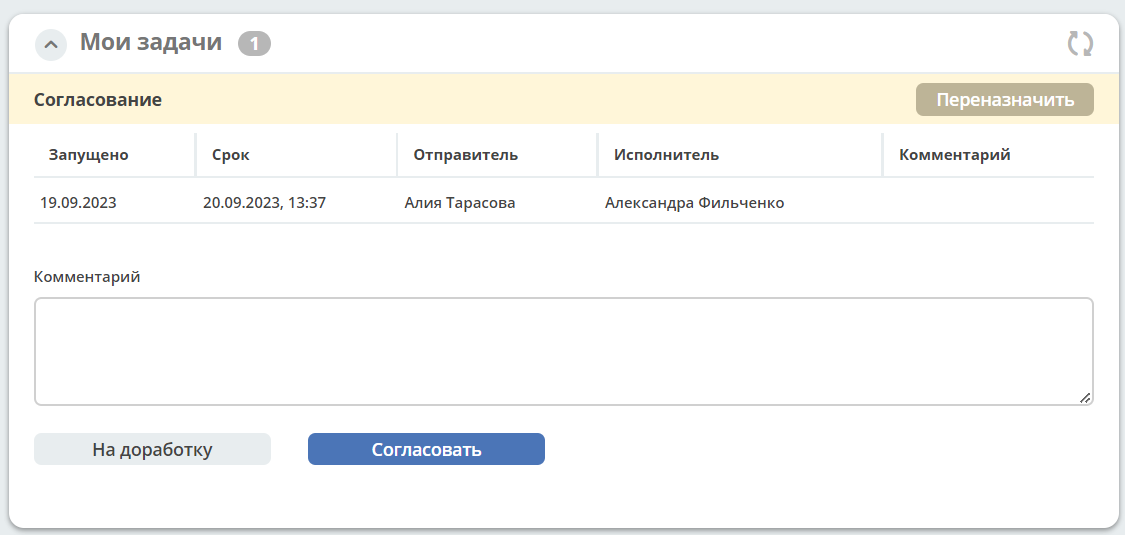Click the Комментарий label above text area
The height and width of the screenshot is (535, 1125).
point(88,277)
